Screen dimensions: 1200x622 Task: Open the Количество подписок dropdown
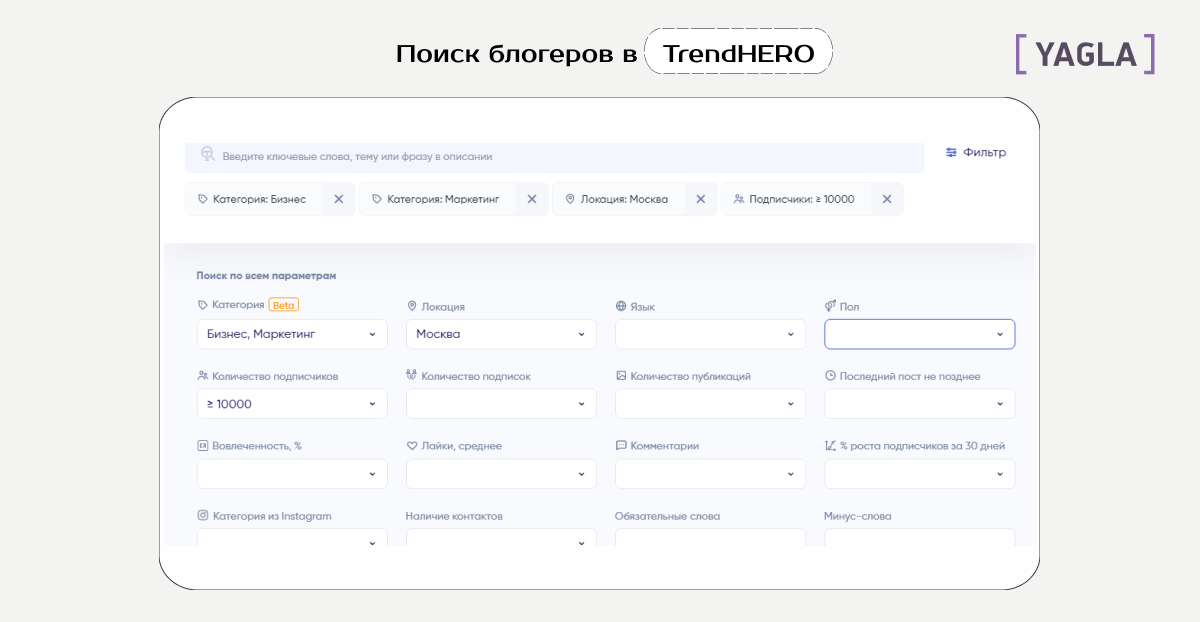501,404
